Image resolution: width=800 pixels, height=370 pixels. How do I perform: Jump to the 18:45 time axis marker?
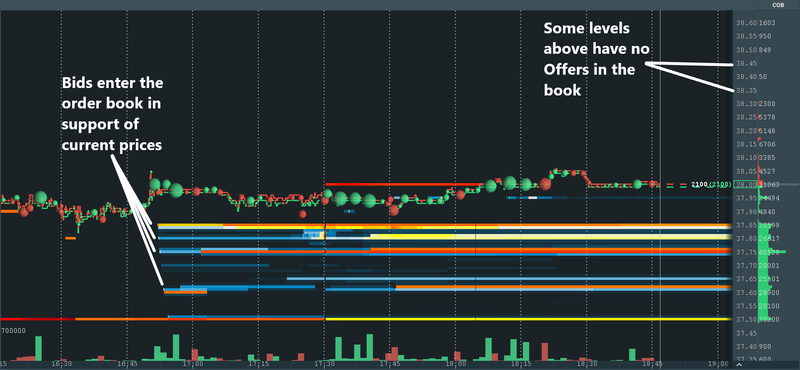pyautogui.click(x=653, y=364)
